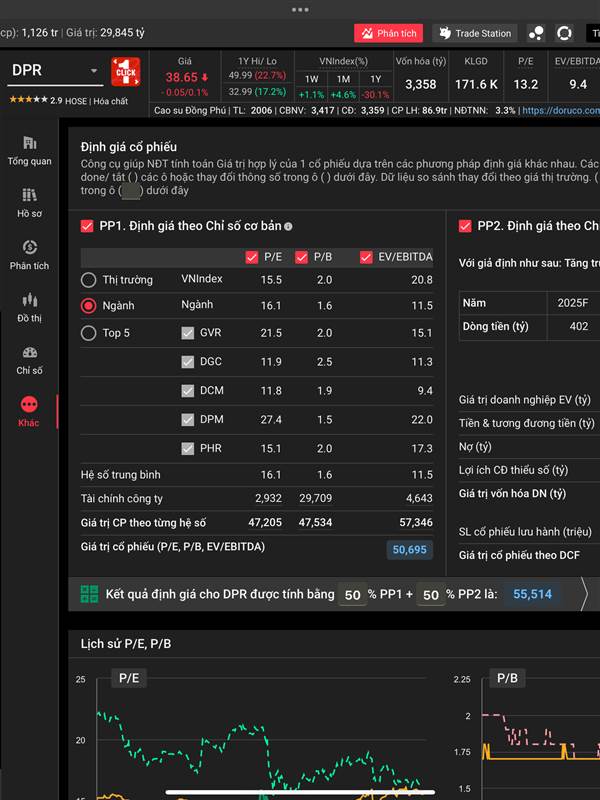Image resolution: width=600 pixels, height=800 pixels.
Task: Select the Ngành radio button
Action: (x=89, y=306)
